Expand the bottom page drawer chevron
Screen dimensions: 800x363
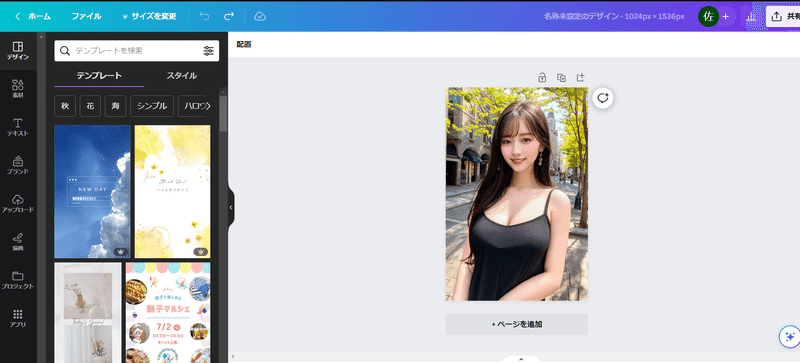(521, 359)
